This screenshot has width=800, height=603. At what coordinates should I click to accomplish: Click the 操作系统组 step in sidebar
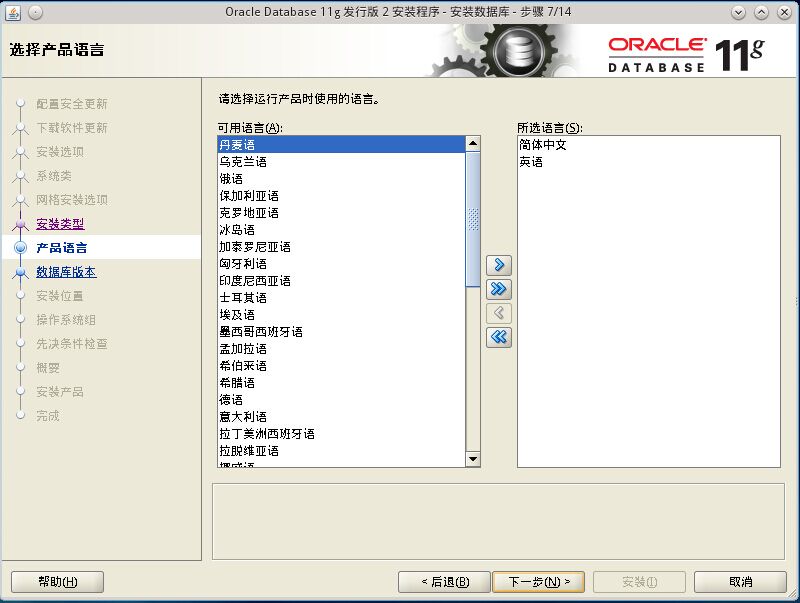pos(66,320)
